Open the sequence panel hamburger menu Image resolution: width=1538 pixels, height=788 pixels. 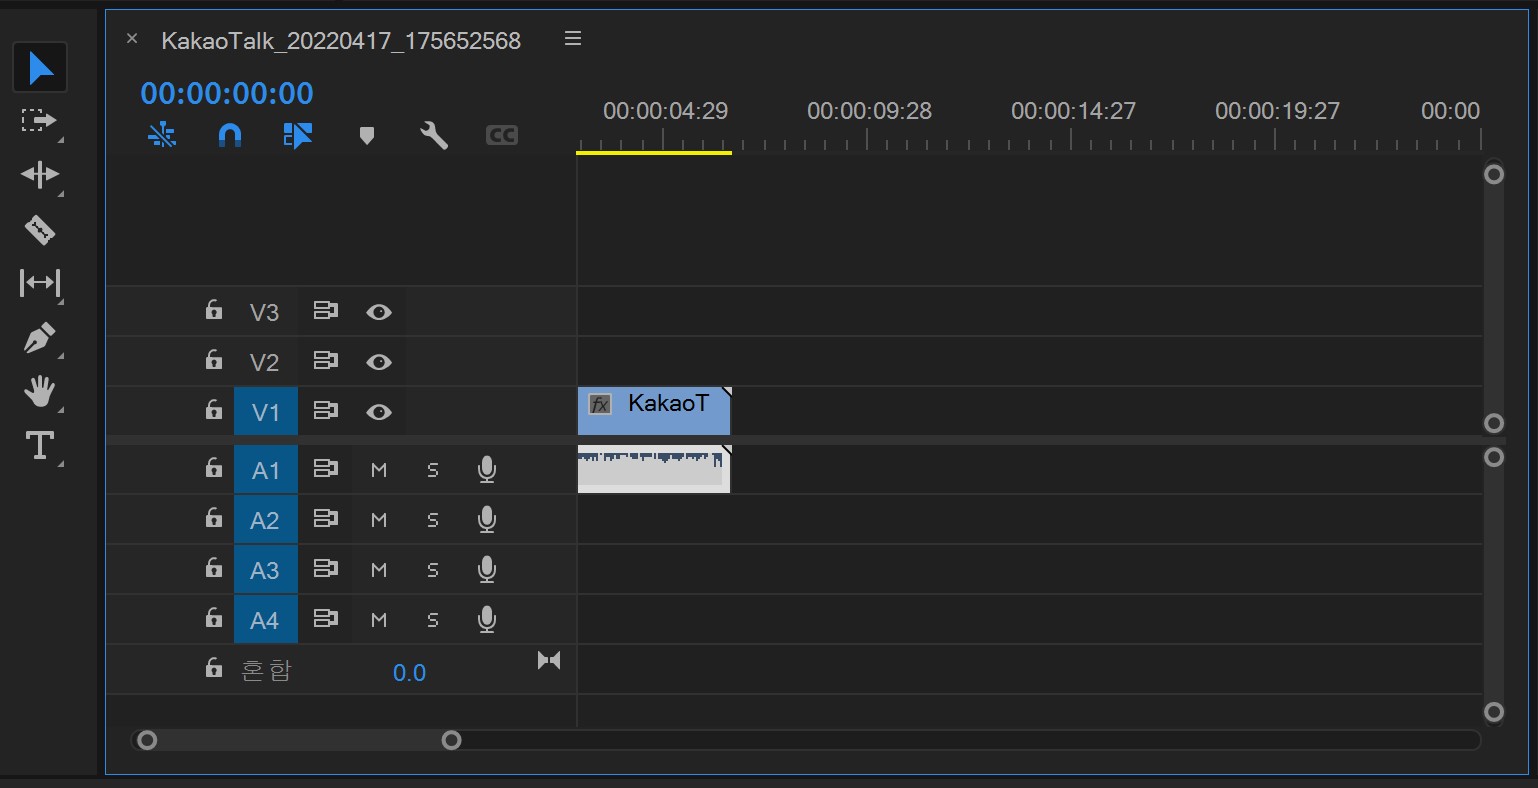tap(573, 39)
